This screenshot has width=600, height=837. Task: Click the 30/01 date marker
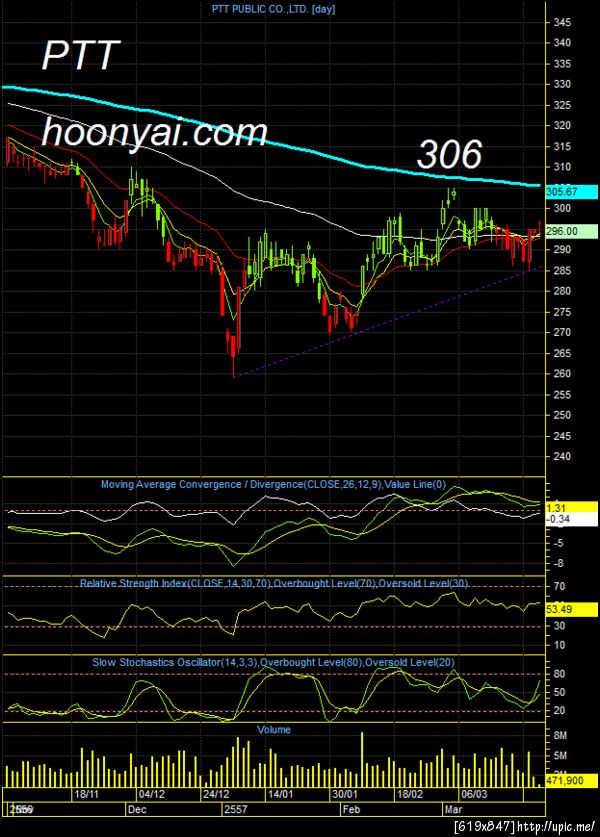[x=344, y=794]
